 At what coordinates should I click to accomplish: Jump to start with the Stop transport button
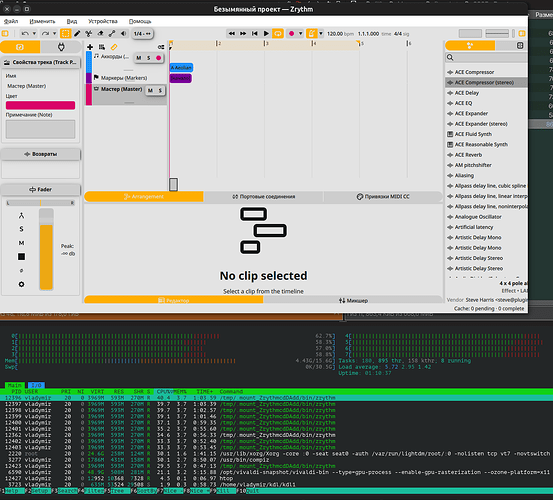[254, 33]
